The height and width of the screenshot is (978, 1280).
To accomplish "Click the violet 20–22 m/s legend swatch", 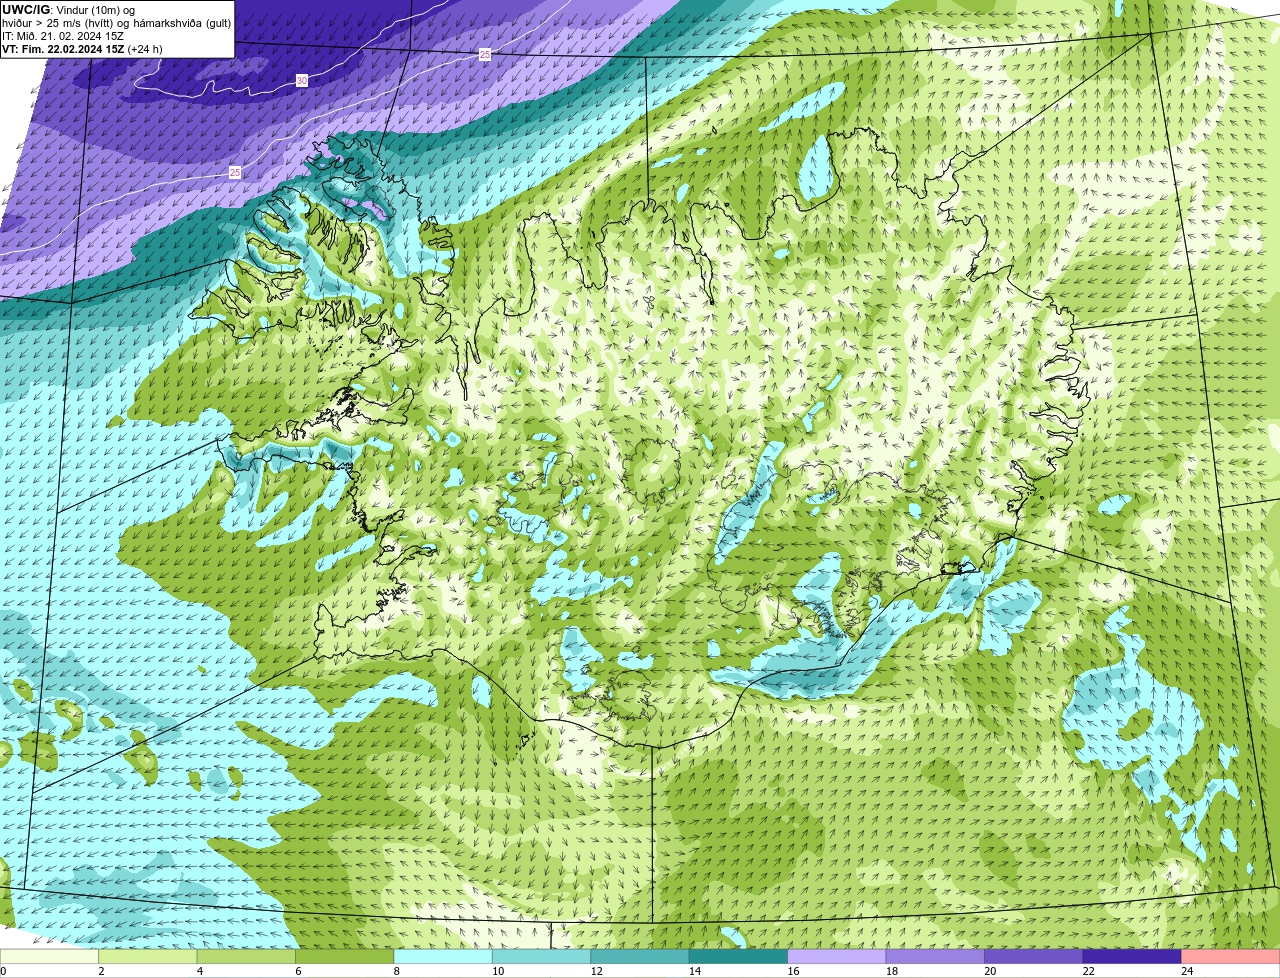I will [1034, 956].
